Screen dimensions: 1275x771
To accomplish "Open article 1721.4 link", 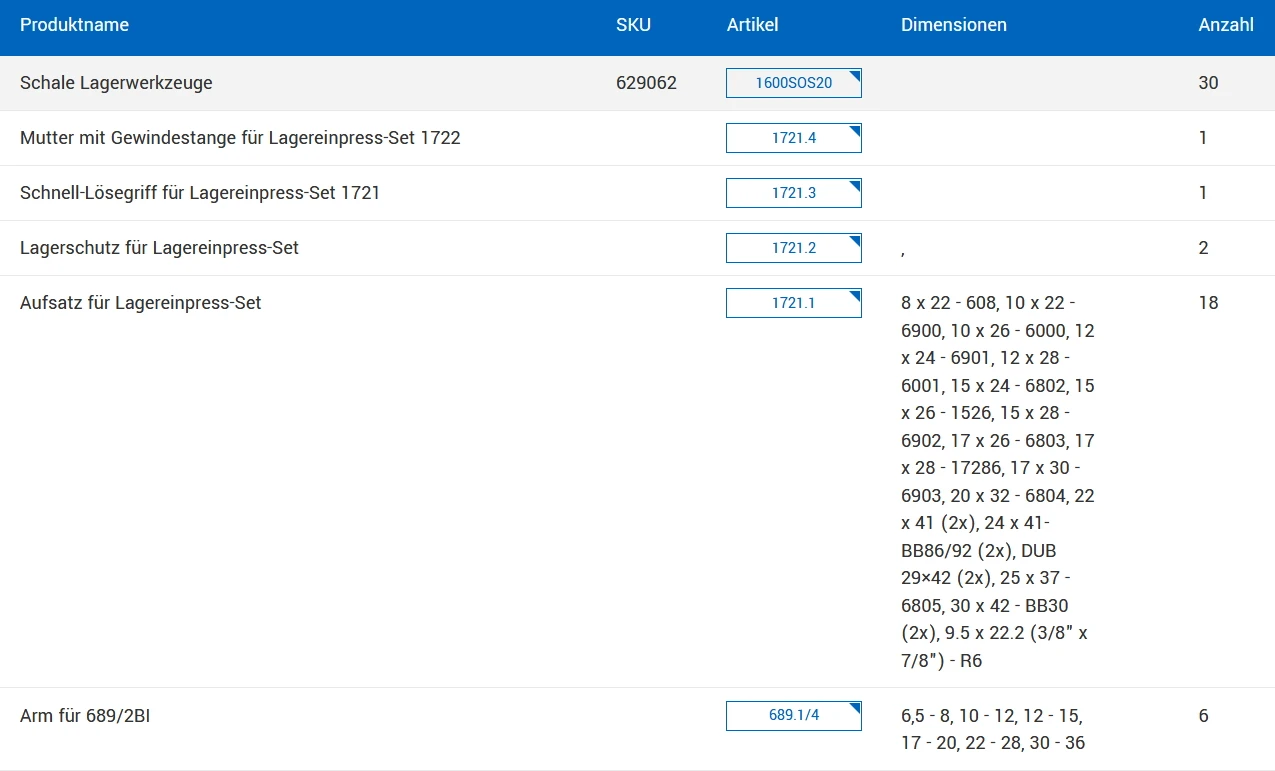I will coord(793,138).
